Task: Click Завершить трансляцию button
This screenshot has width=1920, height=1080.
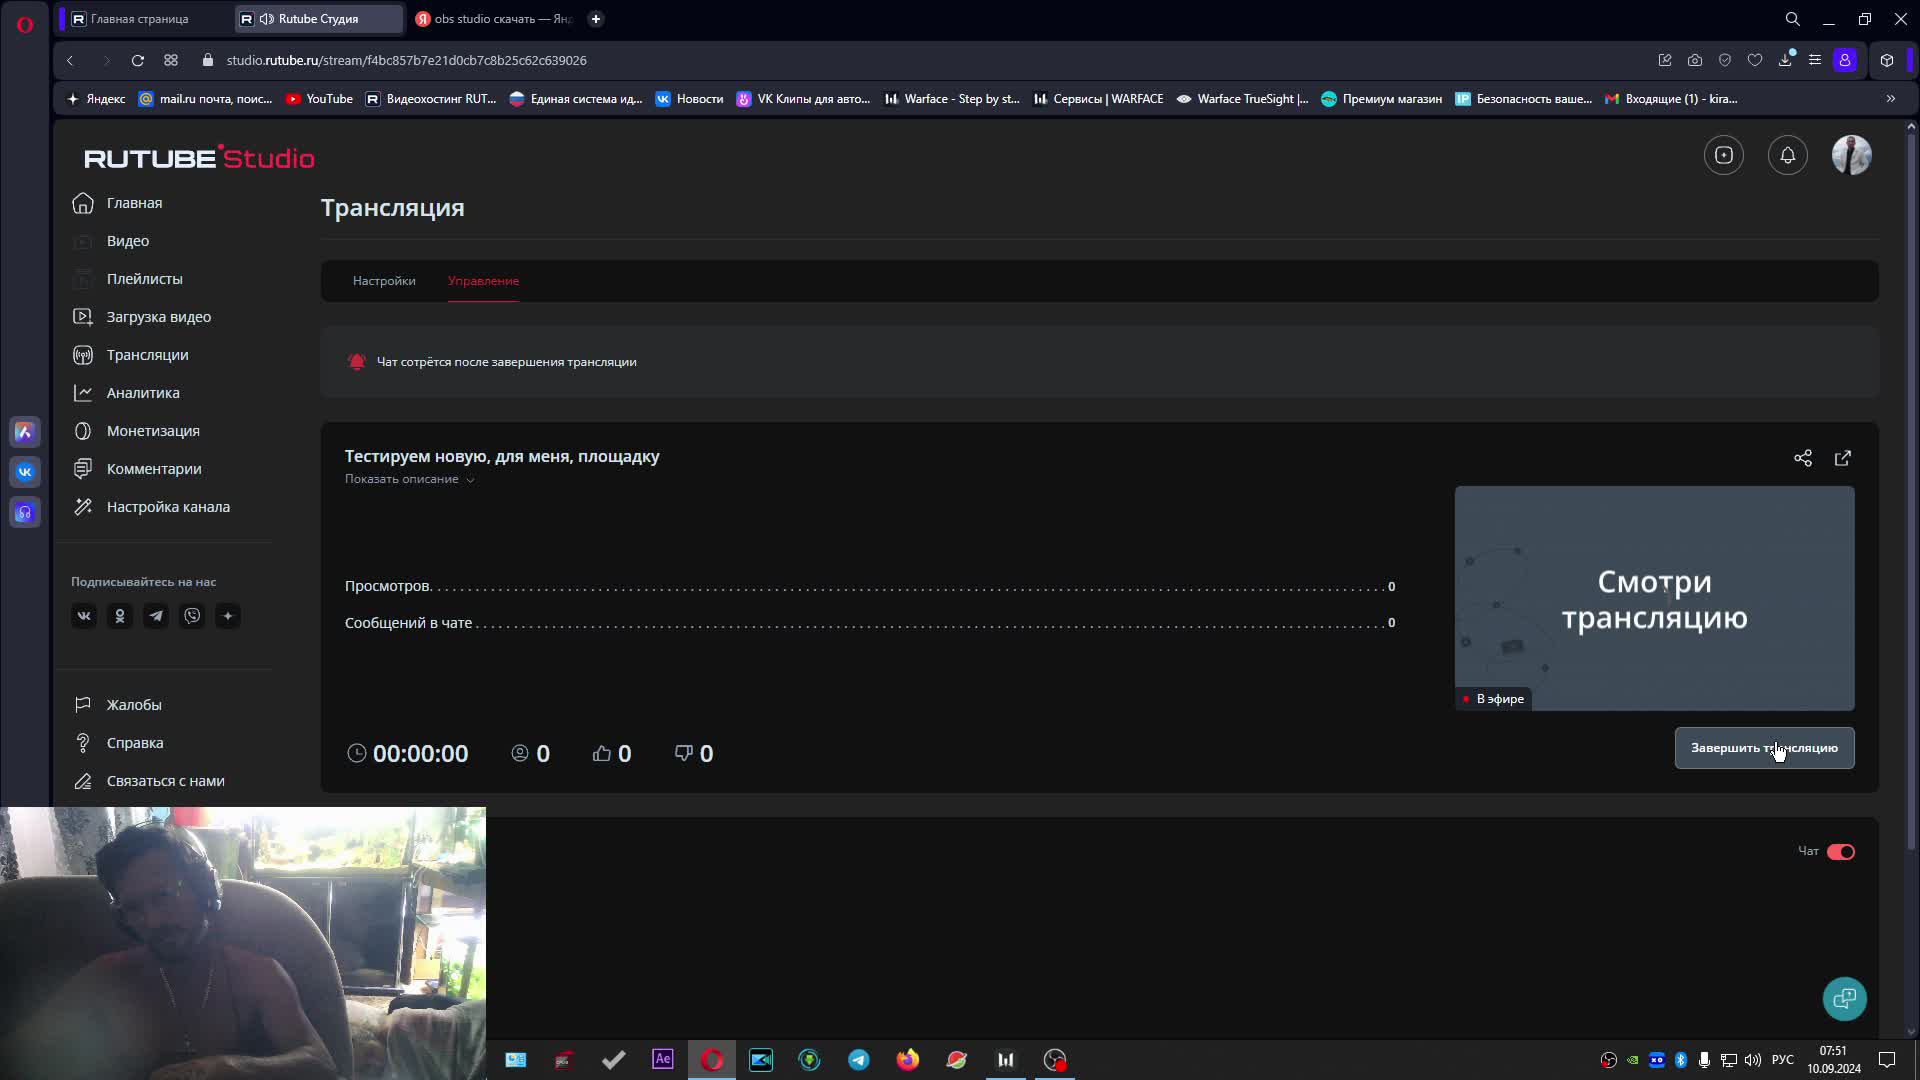Action: click(x=1764, y=748)
